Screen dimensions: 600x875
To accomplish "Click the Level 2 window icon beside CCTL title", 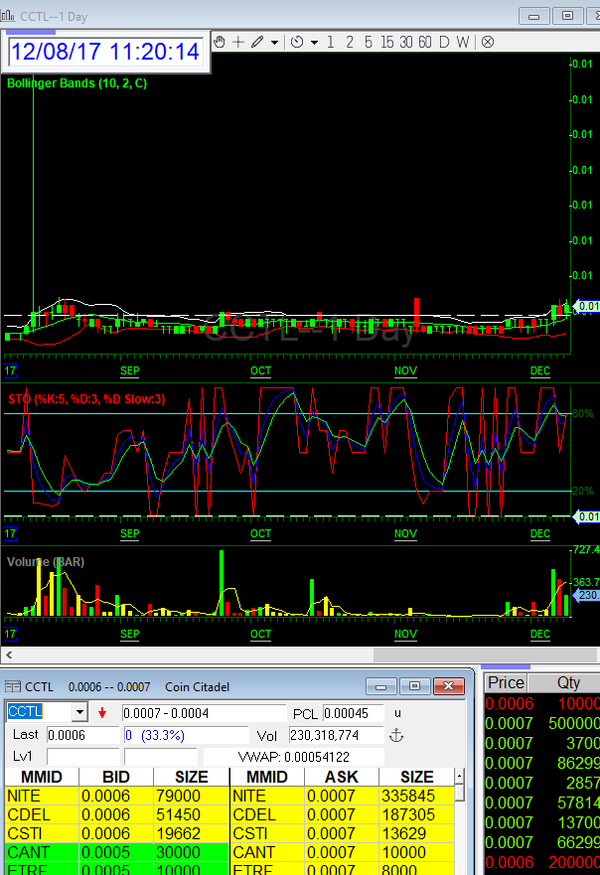I will pos(13,686).
